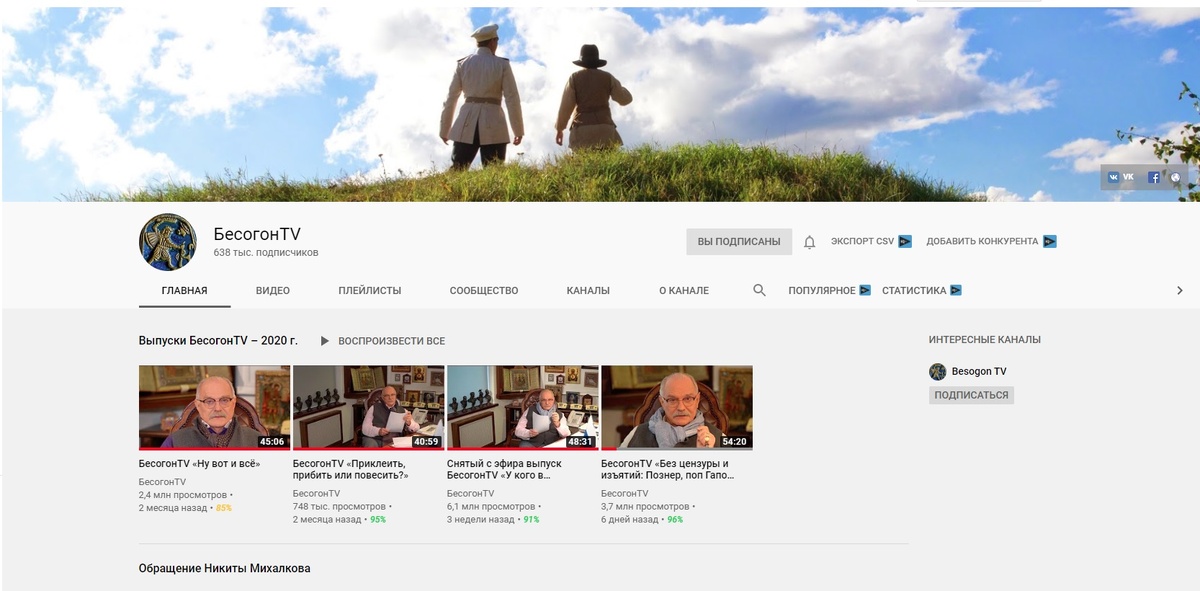Click БесогонTV under the 3,7 млн просмотров video
The width and height of the screenshot is (1200, 591).
[624, 494]
